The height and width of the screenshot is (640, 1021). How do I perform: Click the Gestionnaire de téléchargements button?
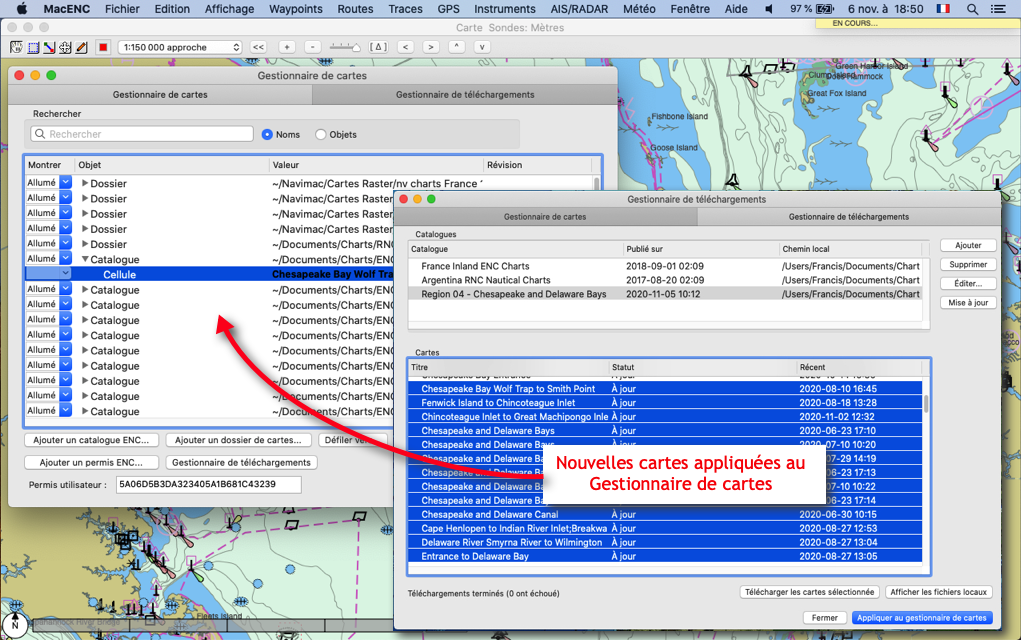point(242,462)
